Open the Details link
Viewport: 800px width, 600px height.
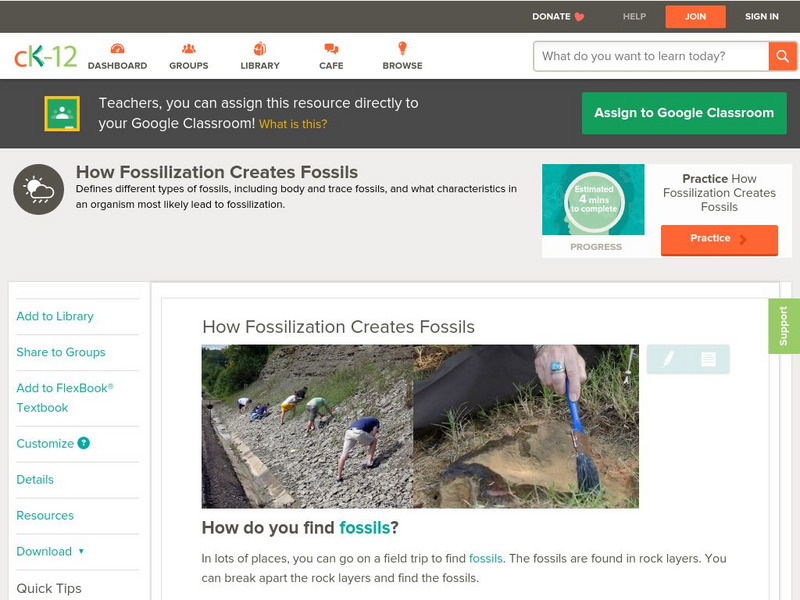pos(35,480)
